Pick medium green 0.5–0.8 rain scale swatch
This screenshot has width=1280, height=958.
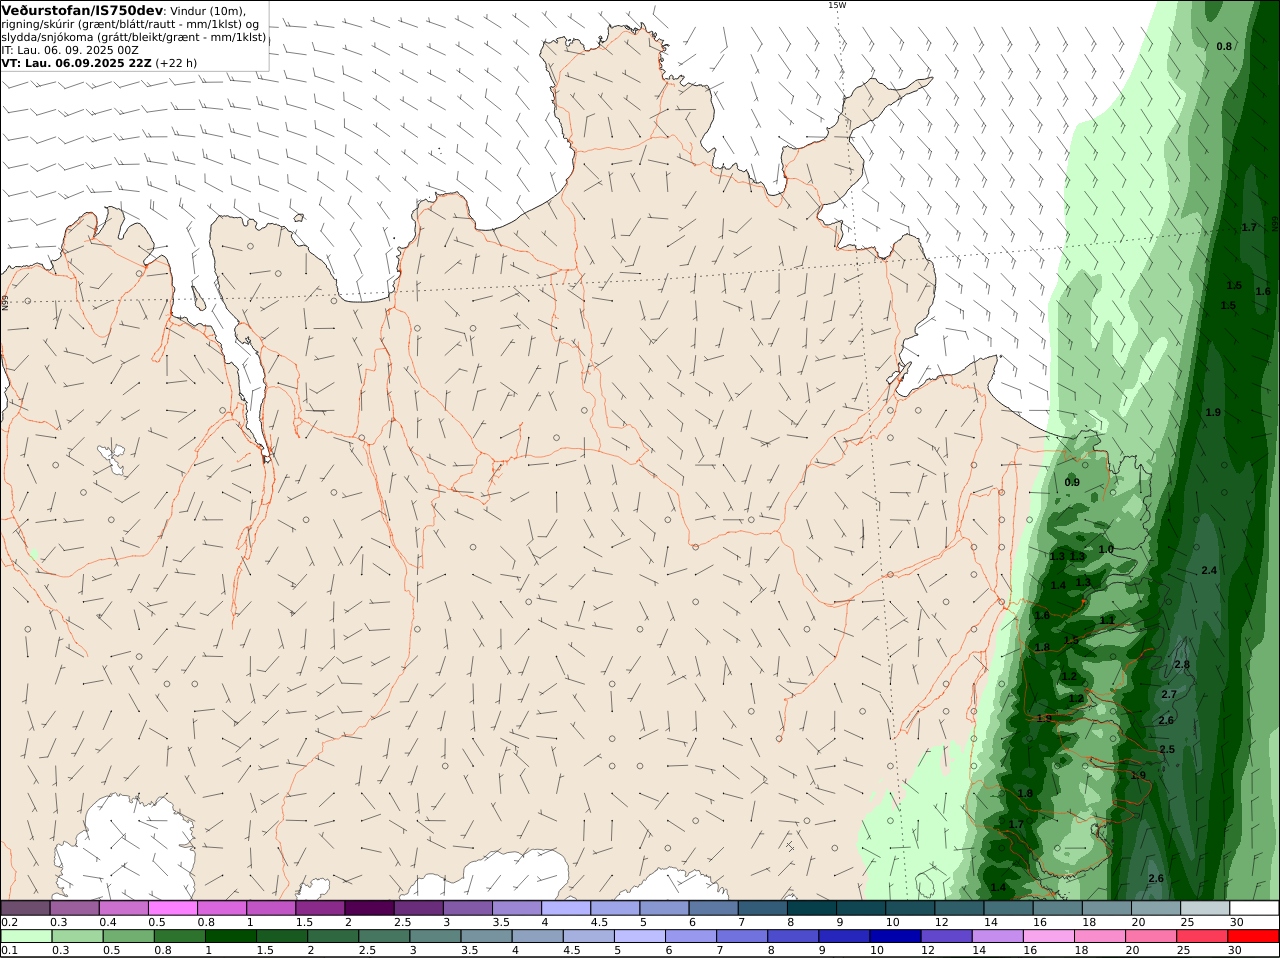[130, 936]
